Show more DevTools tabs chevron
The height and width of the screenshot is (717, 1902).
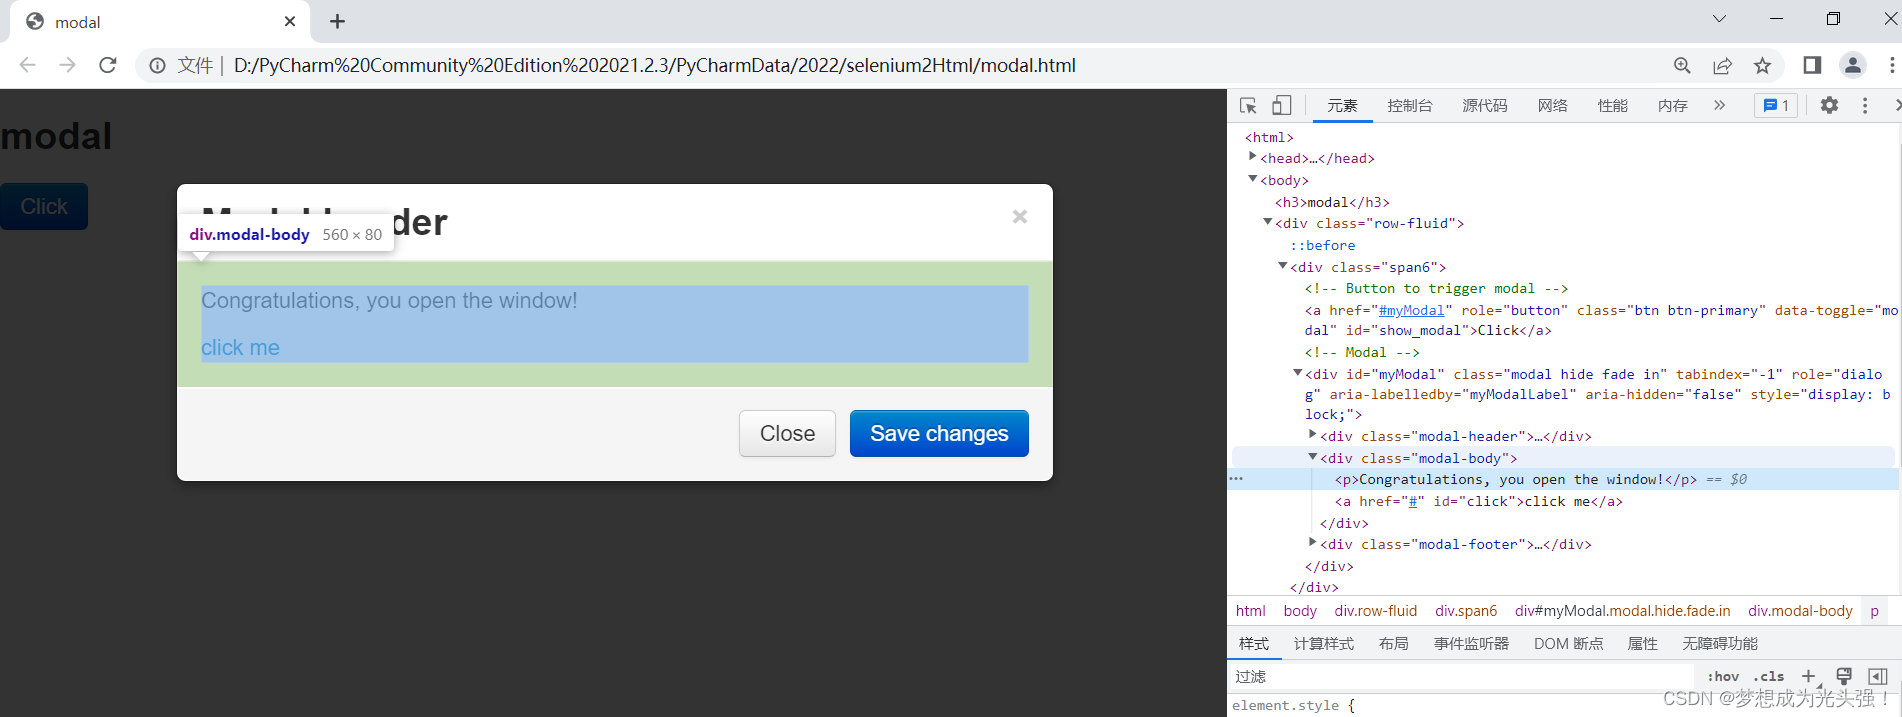coord(1719,105)
